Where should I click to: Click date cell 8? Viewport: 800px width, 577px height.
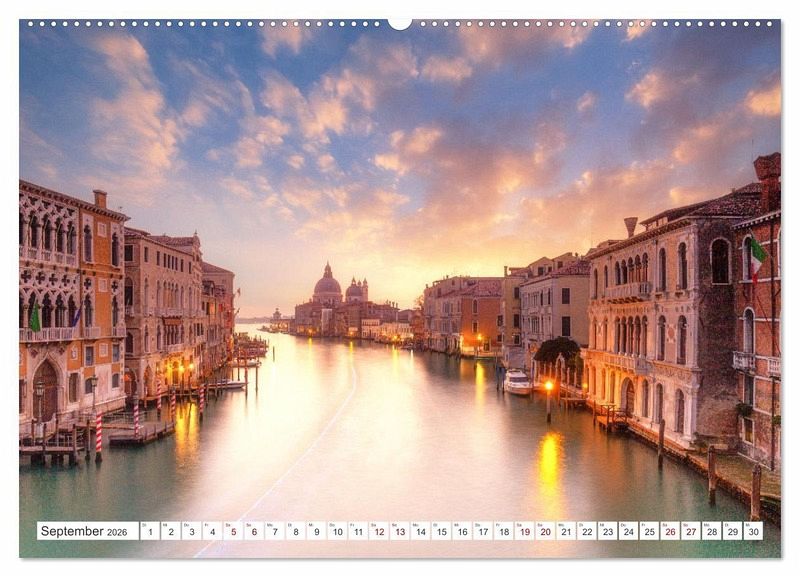point(296,531)
